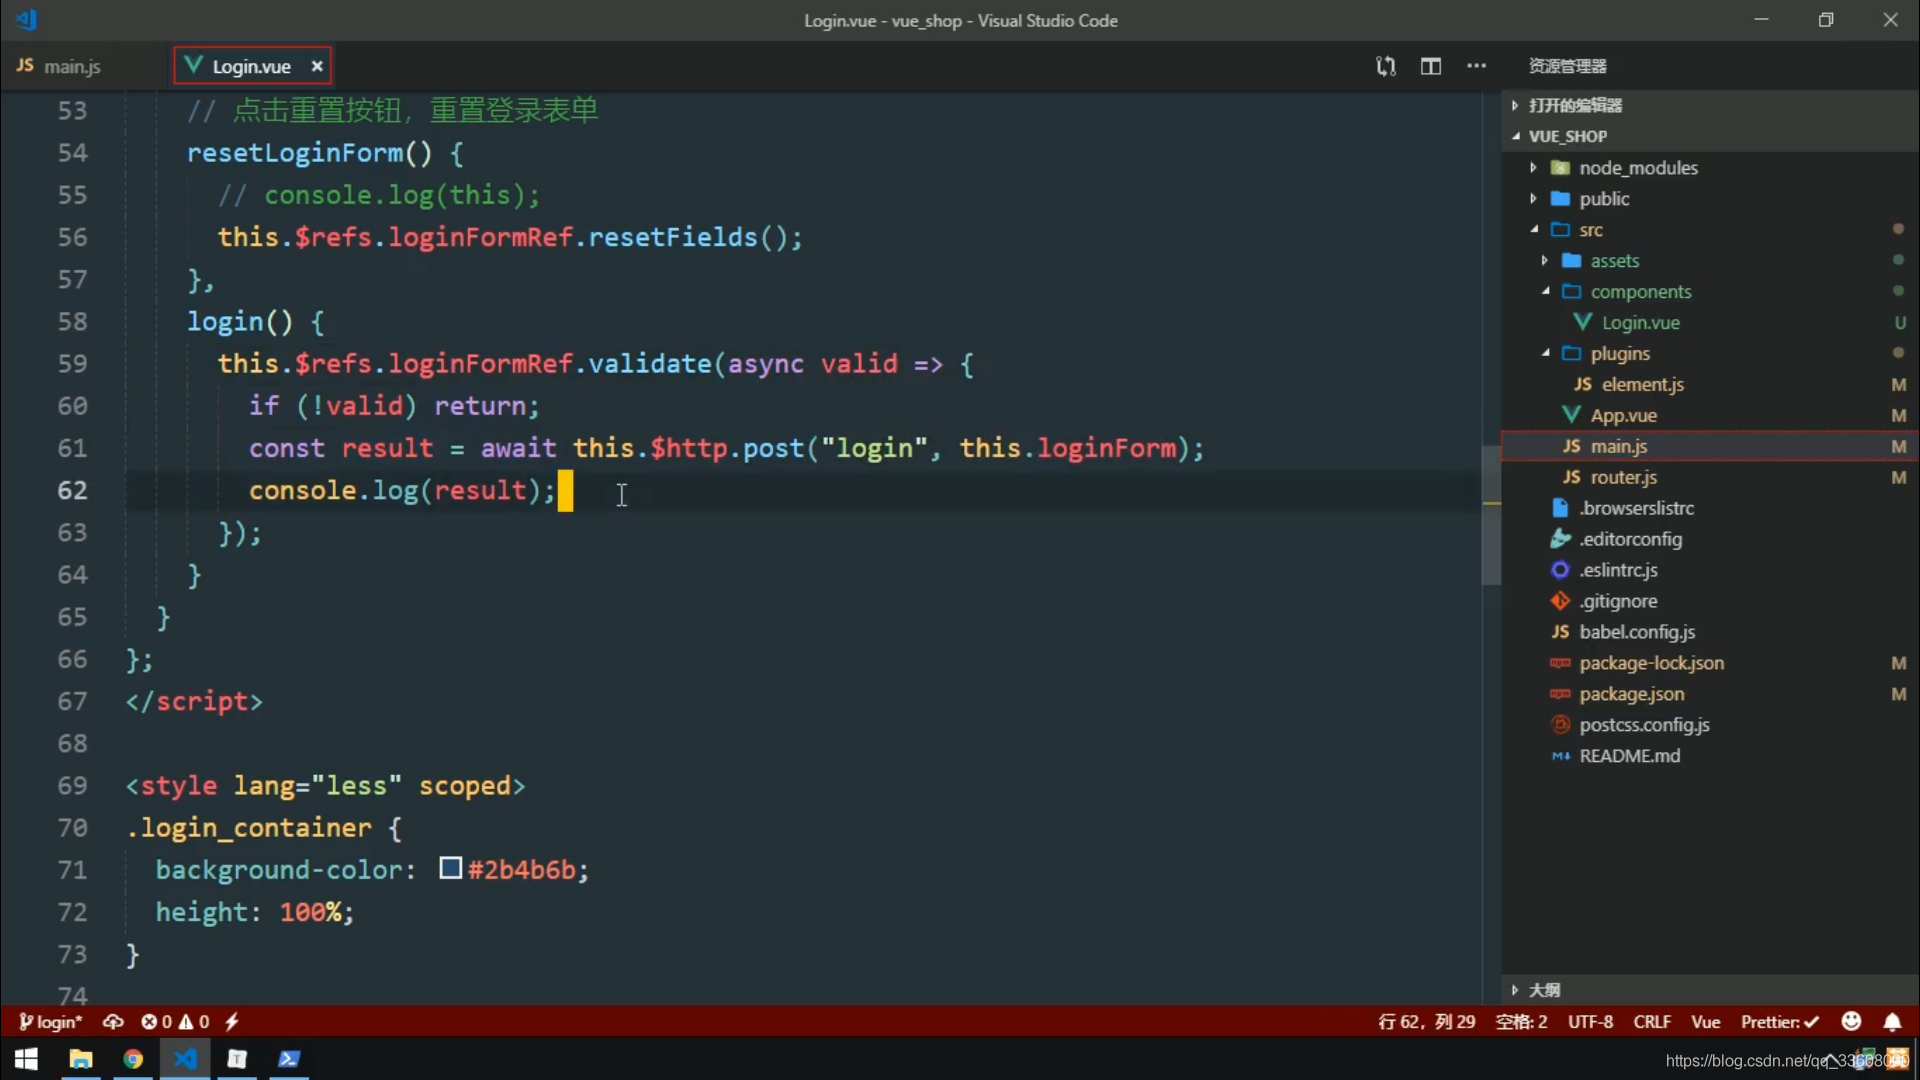The height and width of the screenshot is (1080, 1920).
Task: Click the resetLoginForm method name
Action: [x=295, y=153]
